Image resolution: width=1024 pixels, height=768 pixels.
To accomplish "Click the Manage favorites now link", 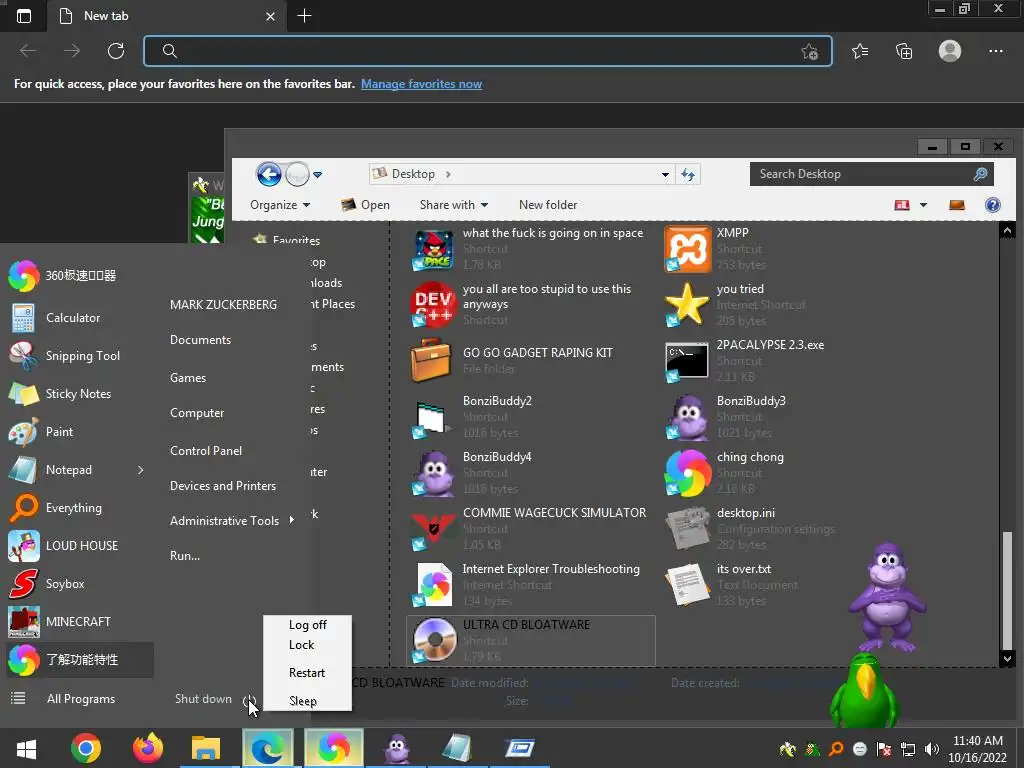I will [421, 84].
